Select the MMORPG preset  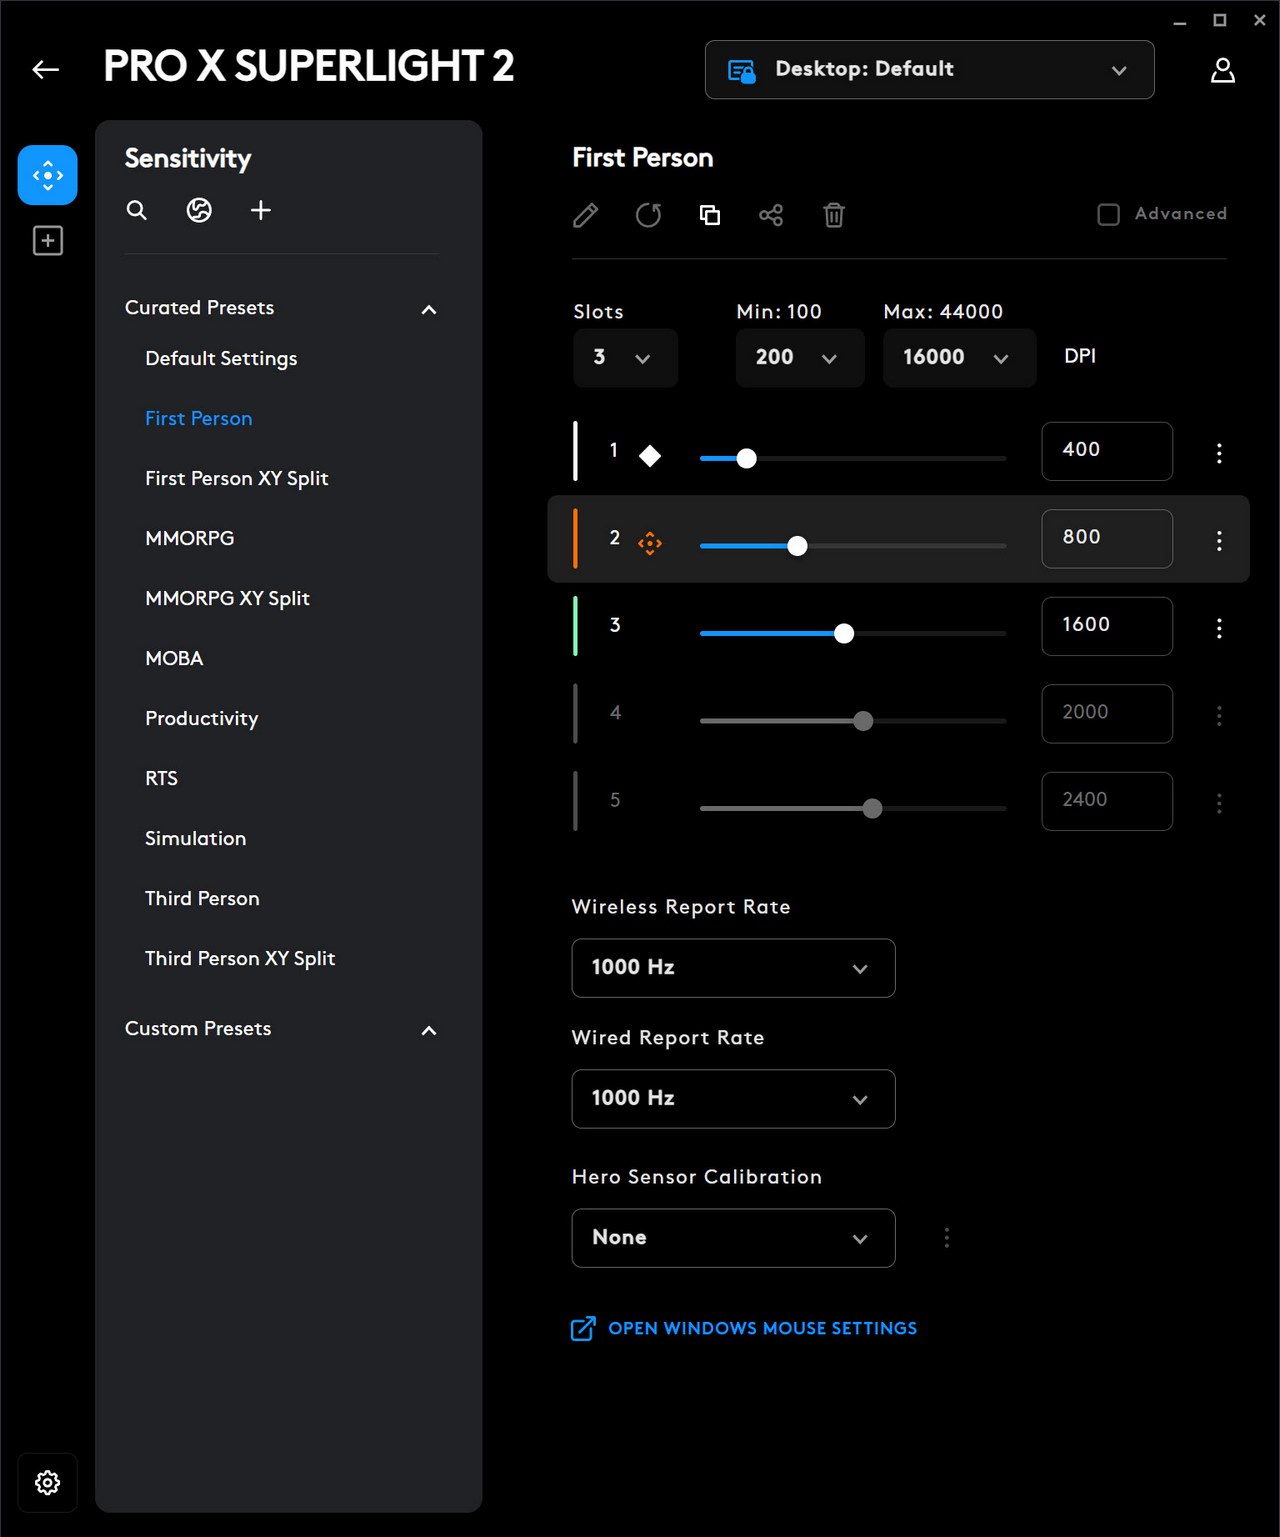(x=189, y=538)
